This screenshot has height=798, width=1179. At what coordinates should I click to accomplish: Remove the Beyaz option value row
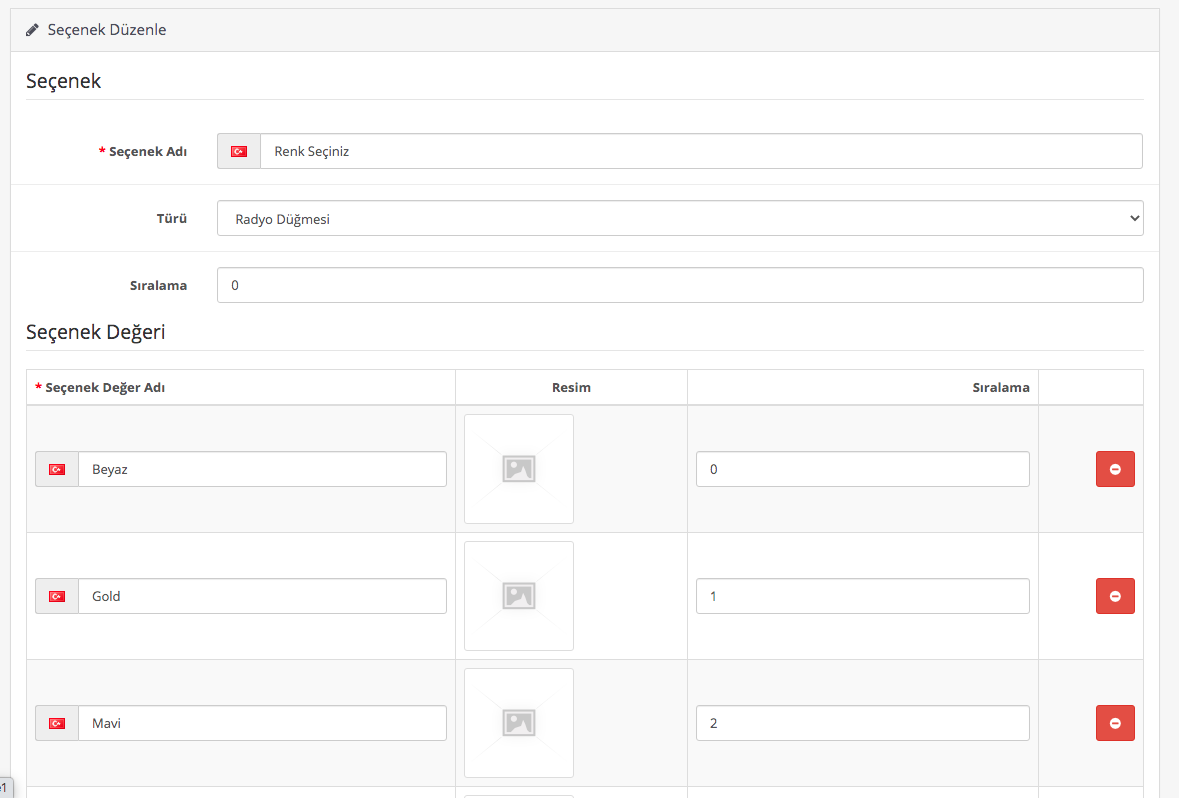(x=1115, y=469)
